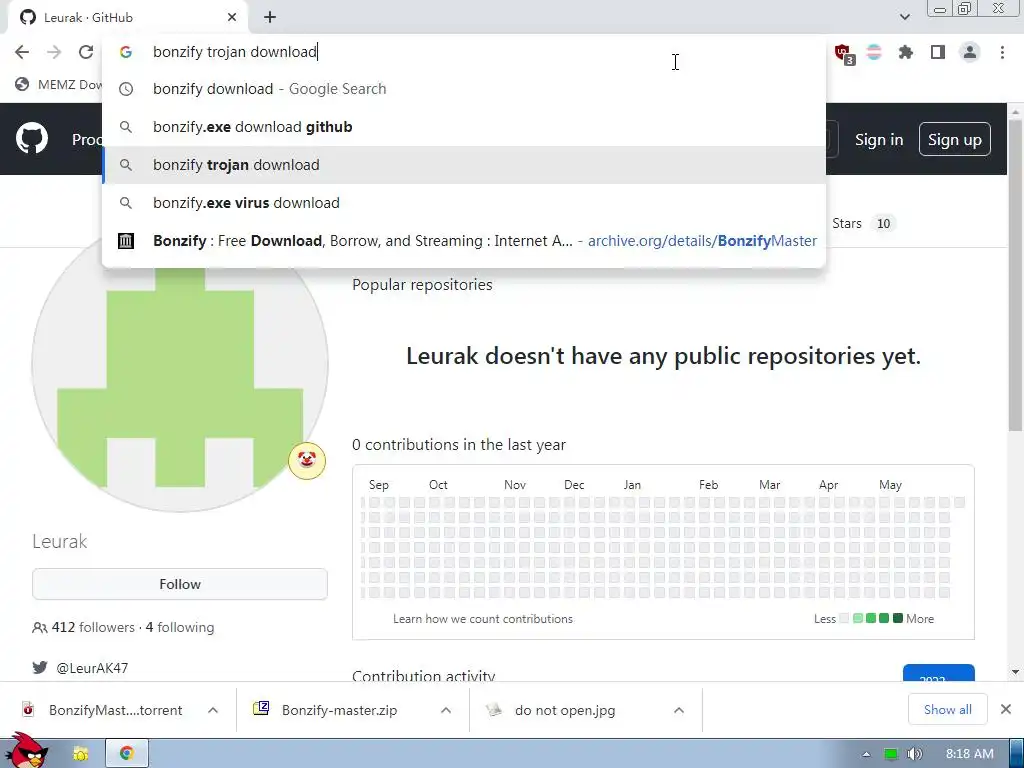Click the Chrome taskbar button
The height and width of the screenshot is (768, 1024).
click(127, 753)
